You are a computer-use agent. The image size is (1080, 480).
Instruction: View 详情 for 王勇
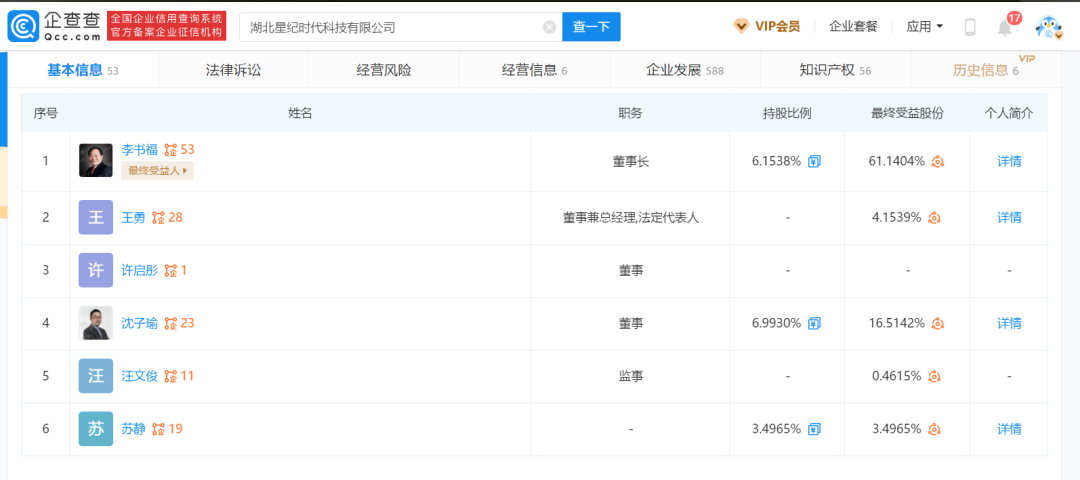(1009, 218)
